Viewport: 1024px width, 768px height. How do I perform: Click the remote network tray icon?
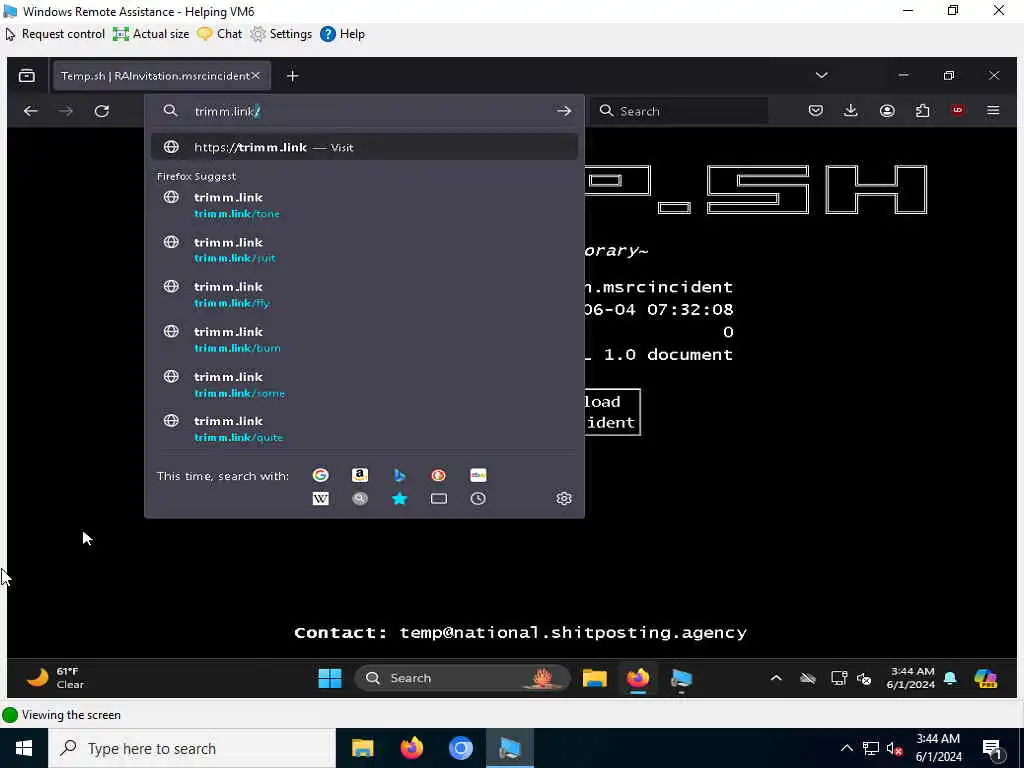(839, 679)
